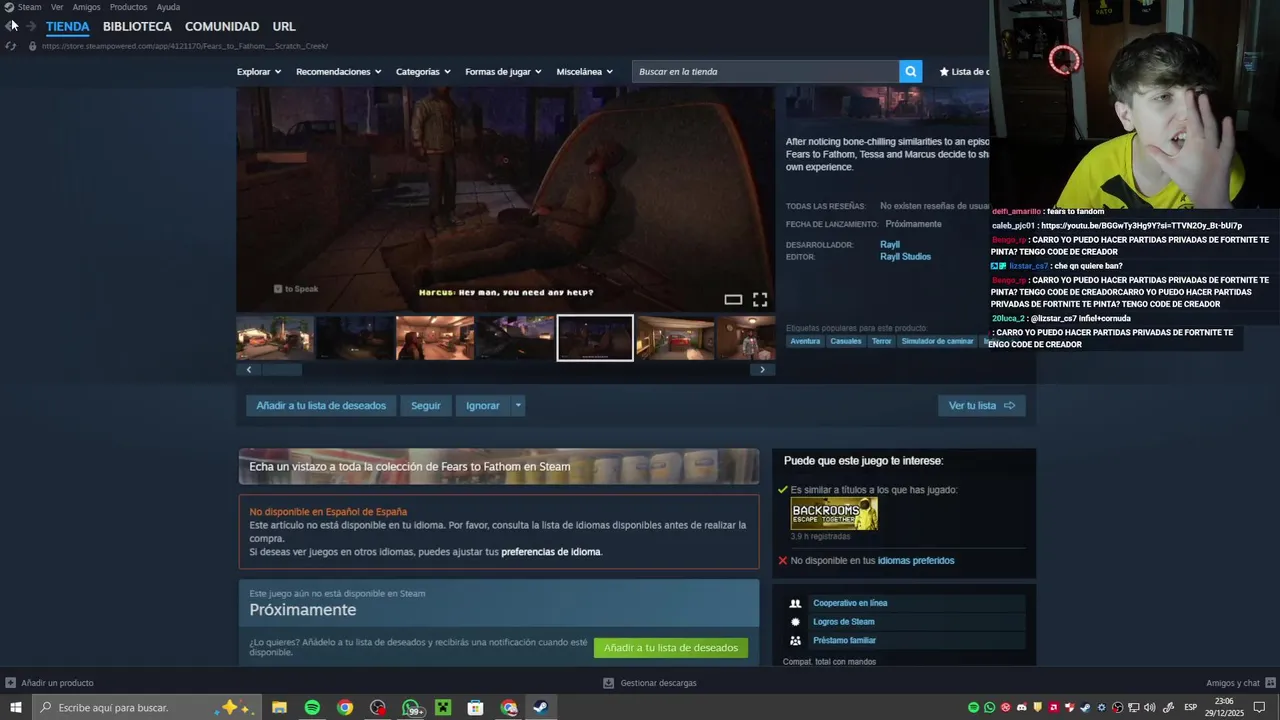The width and height of the screenshot is (1280, 720).
Task: Open File Explorer from the taskbar
Action: click(279, 708)
